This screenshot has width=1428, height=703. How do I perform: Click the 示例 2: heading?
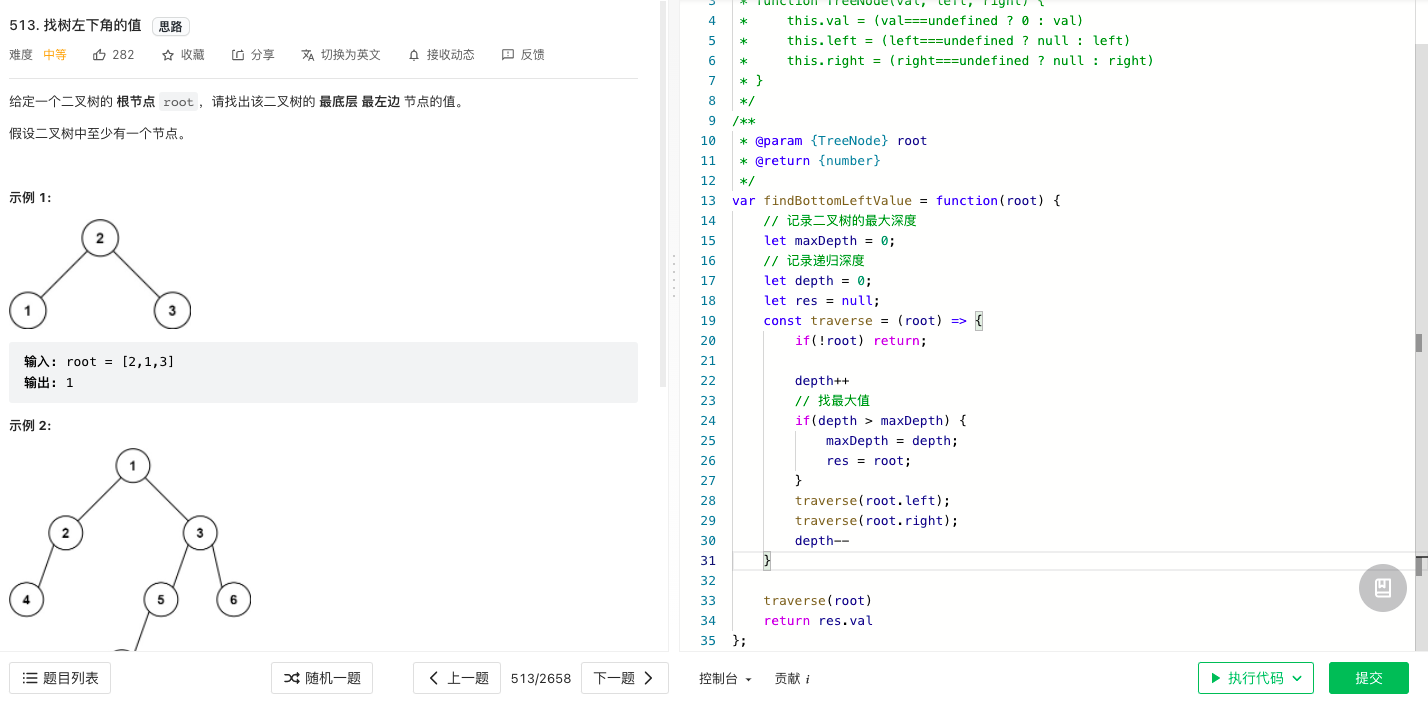coord(30,425)
